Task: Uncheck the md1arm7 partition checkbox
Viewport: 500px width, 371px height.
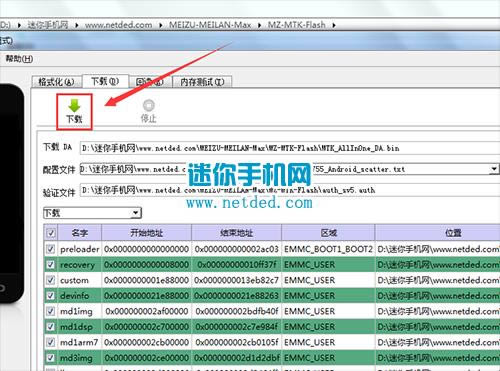Action: click(51, 342)
